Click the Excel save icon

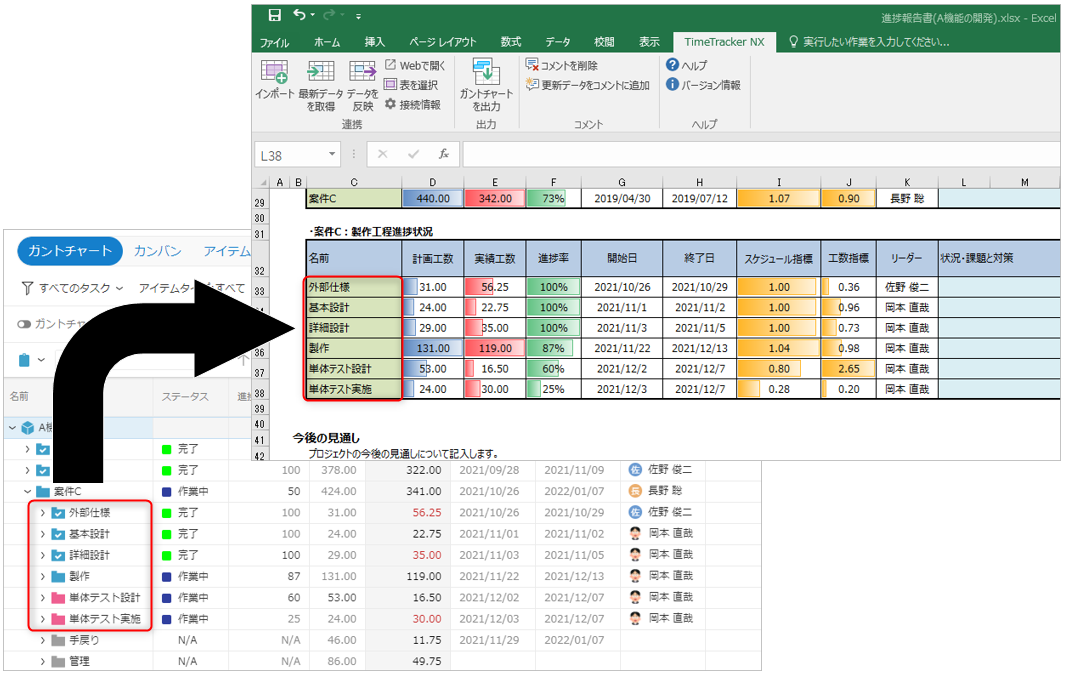click(274, 15)
